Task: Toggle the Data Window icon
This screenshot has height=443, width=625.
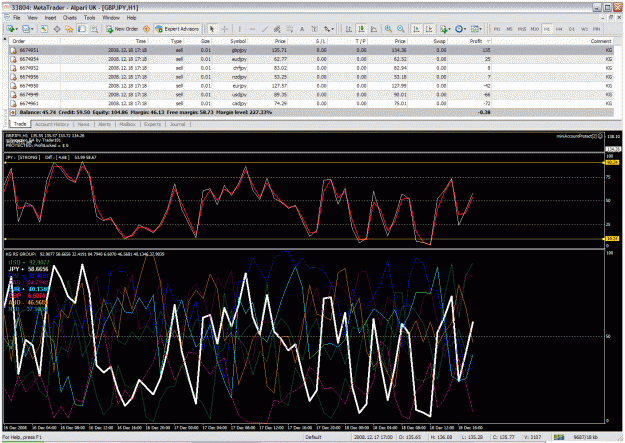Action: 57,29
